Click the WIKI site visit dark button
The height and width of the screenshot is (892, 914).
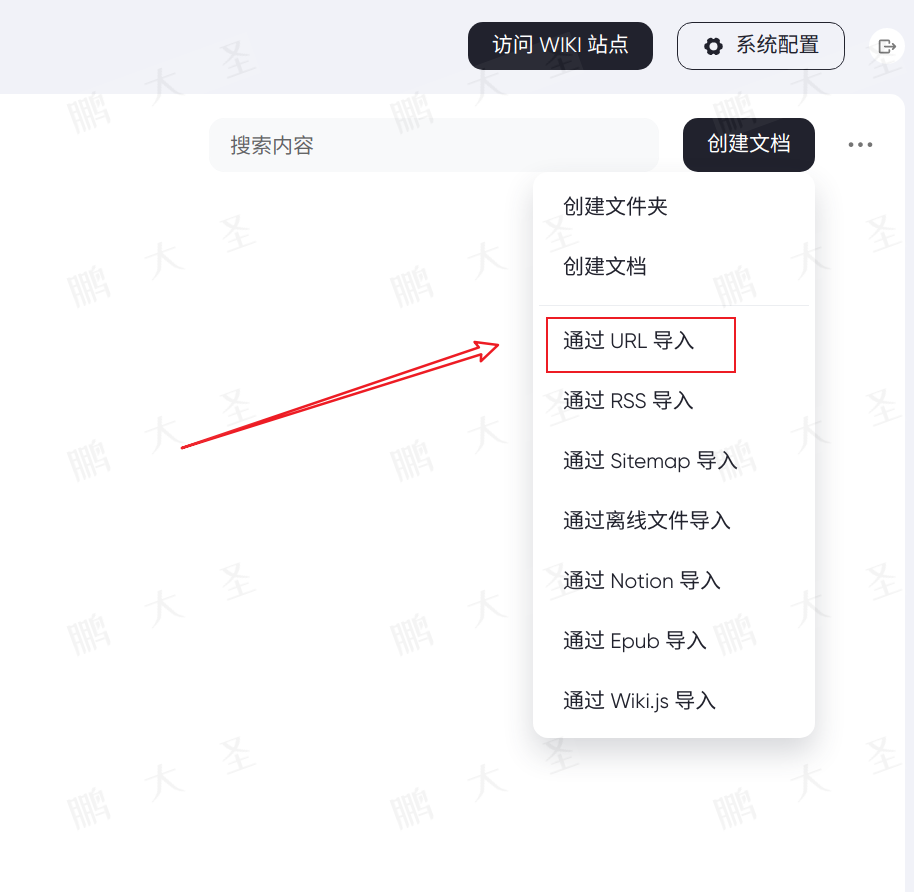click(560, 45)
